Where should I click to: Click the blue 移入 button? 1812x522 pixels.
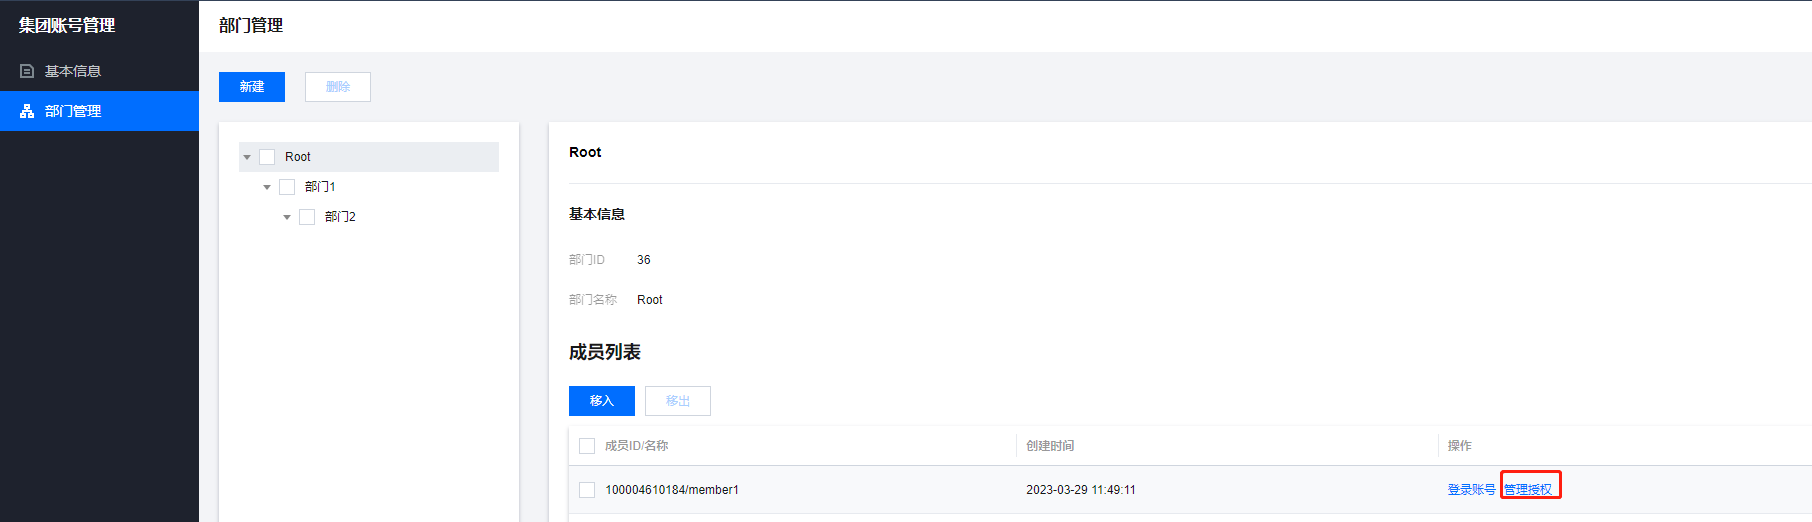point(601,401)
